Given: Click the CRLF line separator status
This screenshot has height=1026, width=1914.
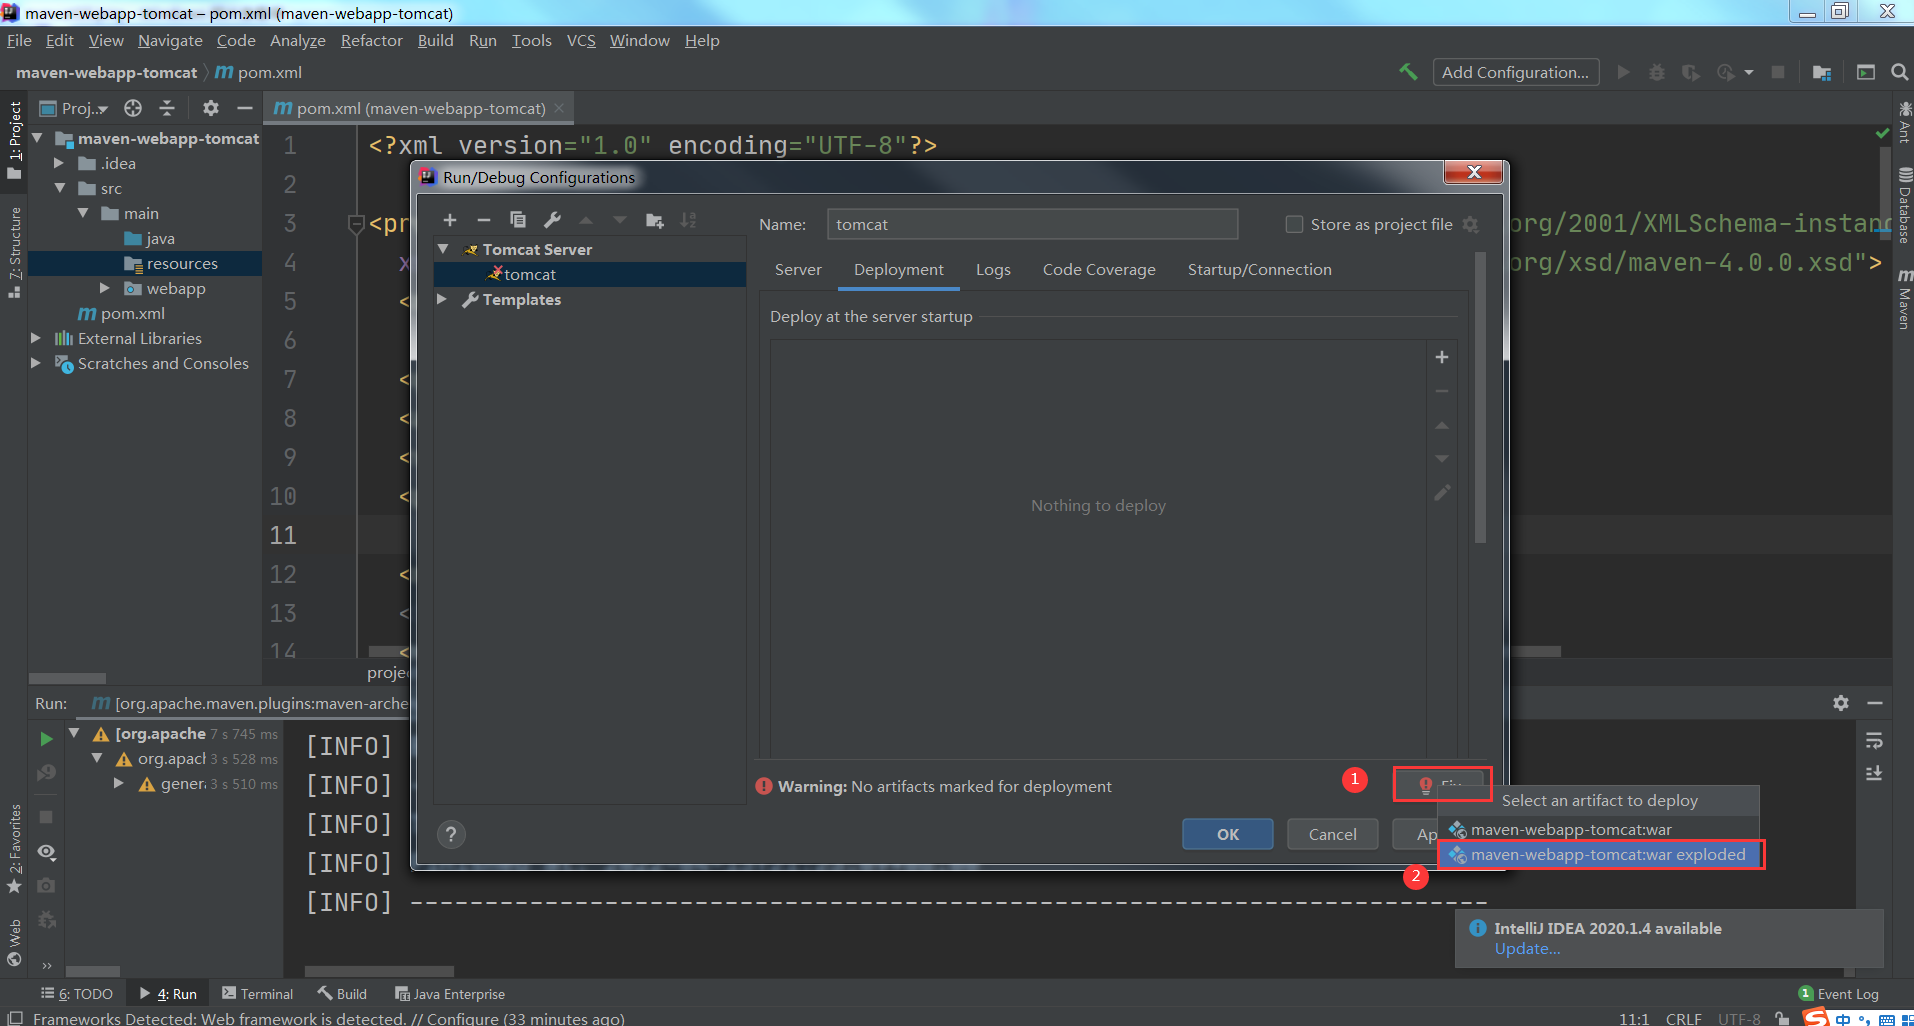Looking at the screenshot, I should click(x=1683, y=1018).
